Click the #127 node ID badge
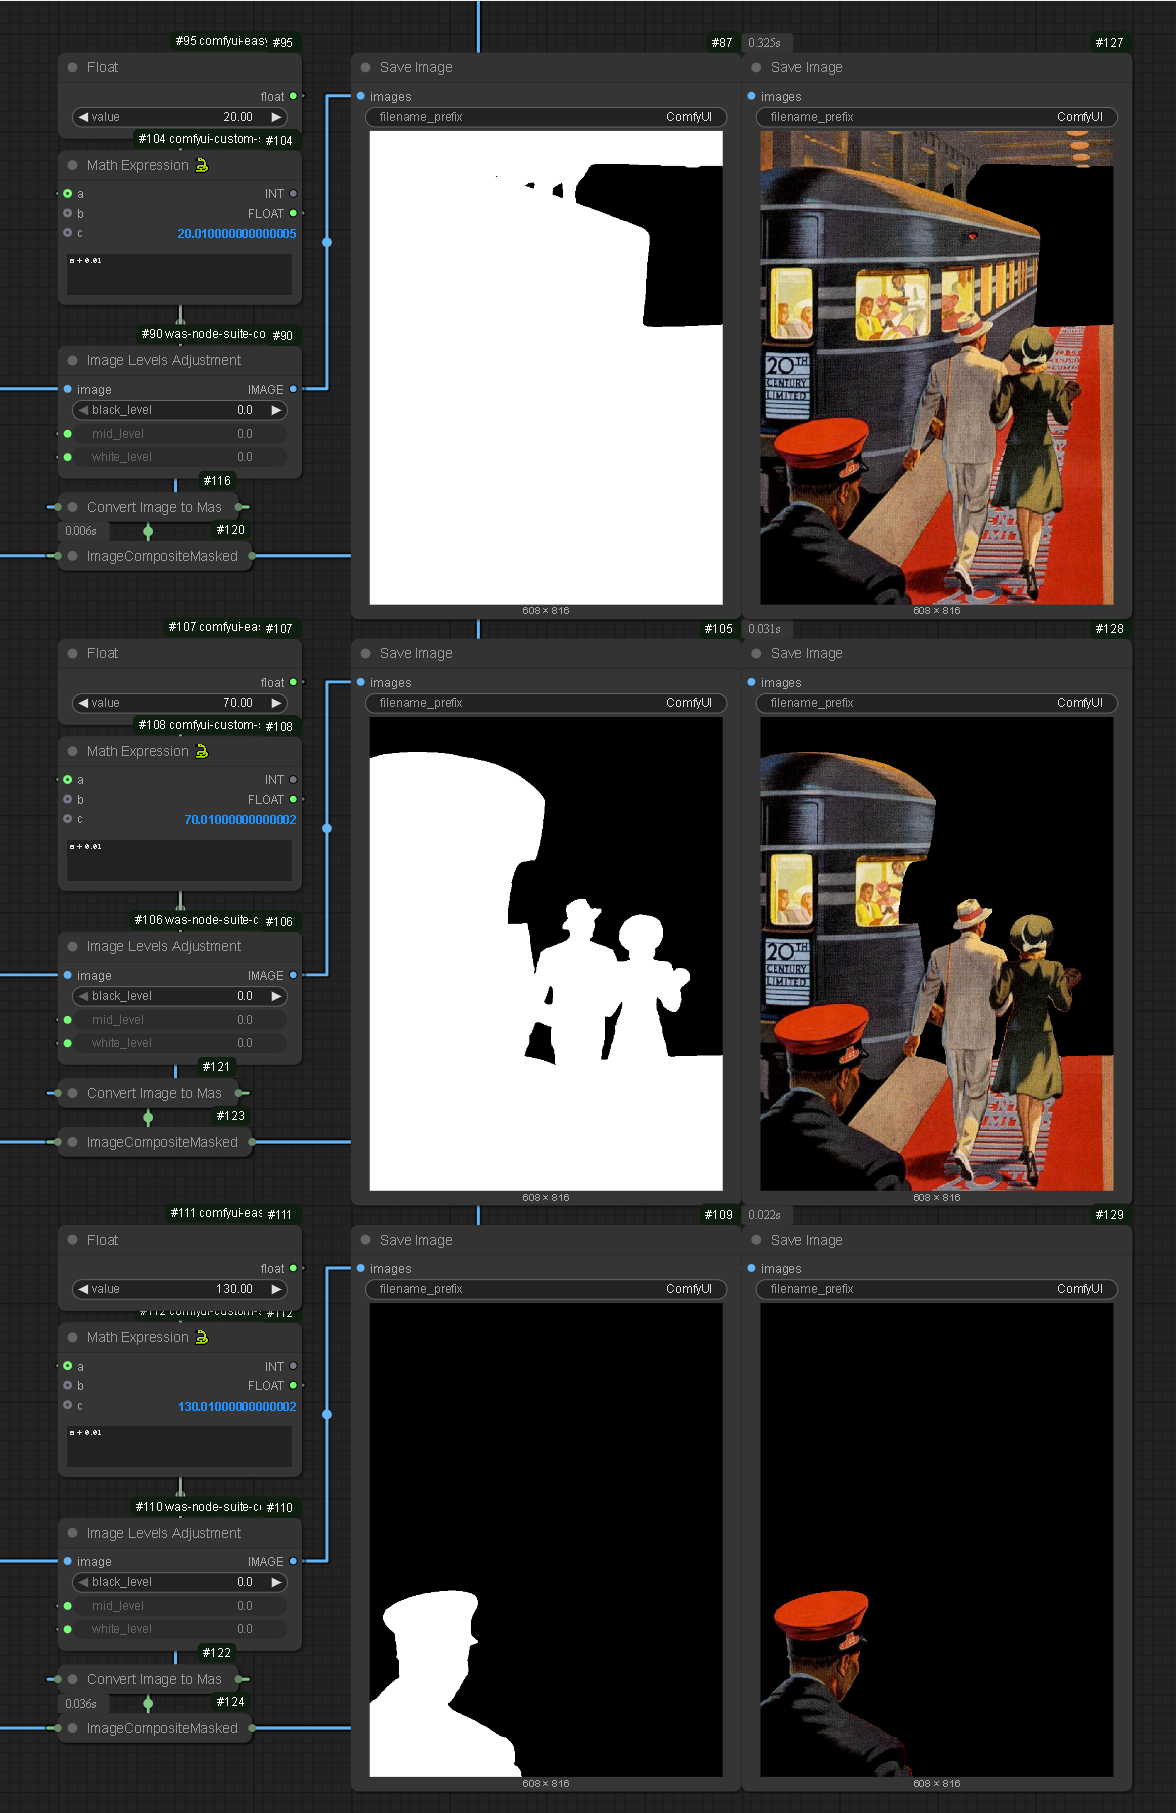The width and height of the screenshot is (1176, 1813). (x=1109, y=43)
